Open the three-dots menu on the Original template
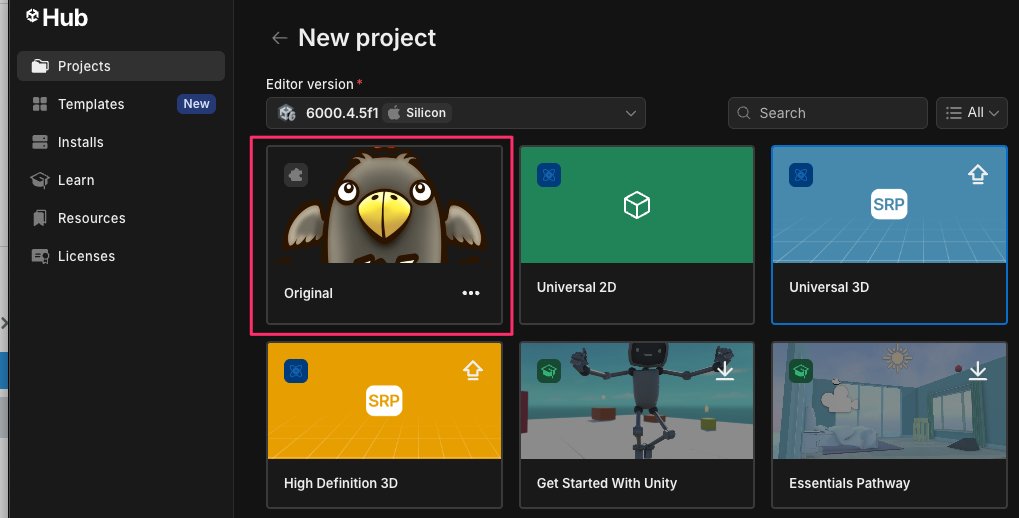Image resolution: width=1019 pixels, height=518 pixels. point(471,293)
